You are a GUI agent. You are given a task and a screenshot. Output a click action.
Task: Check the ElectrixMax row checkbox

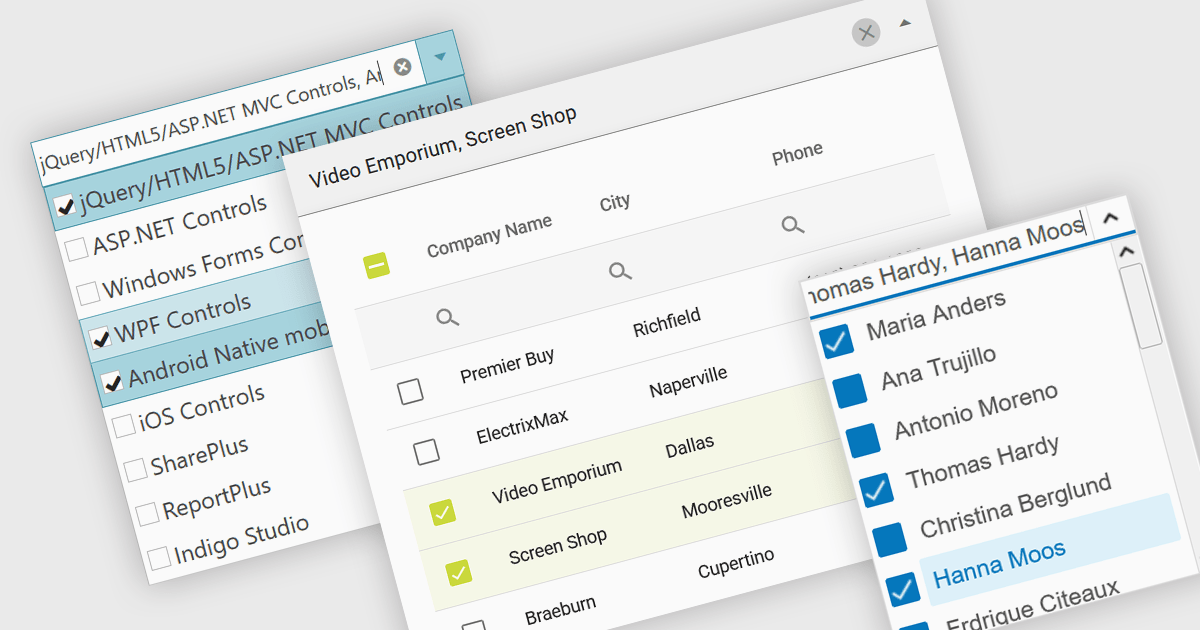click(x=427, y=452)
